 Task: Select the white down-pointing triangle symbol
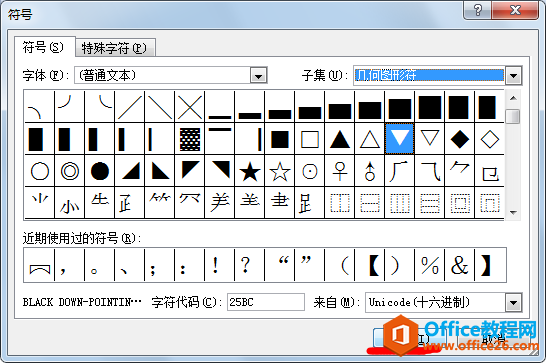[429, 139]
